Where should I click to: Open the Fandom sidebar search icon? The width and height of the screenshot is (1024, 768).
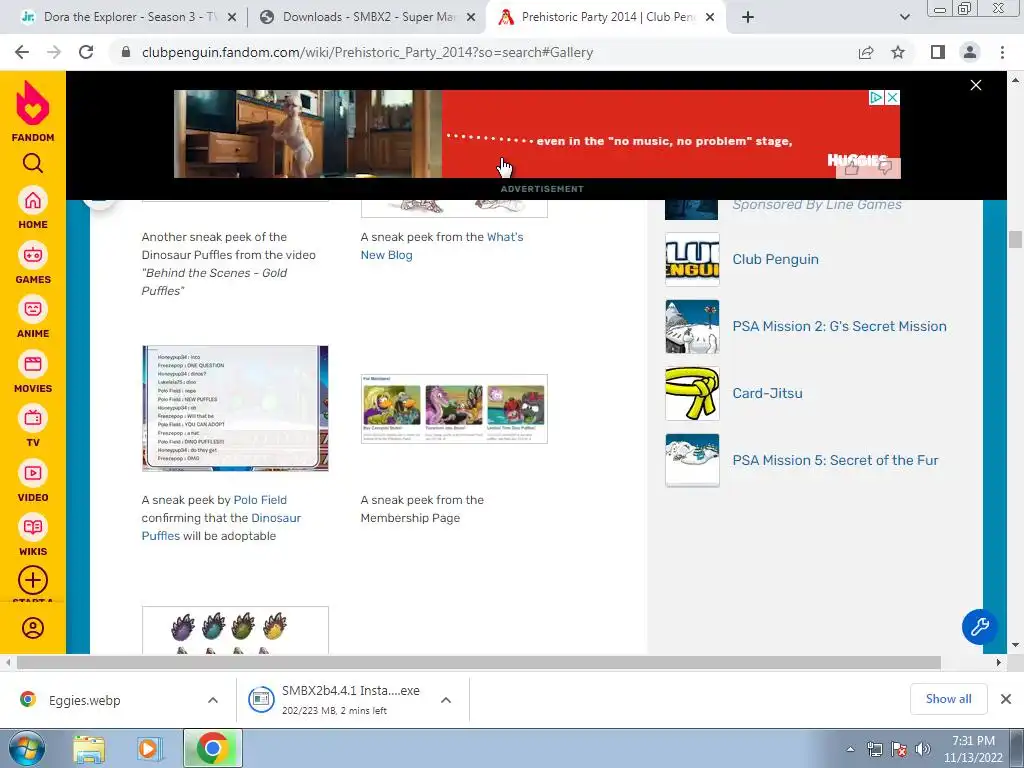(x=33, y=163)
